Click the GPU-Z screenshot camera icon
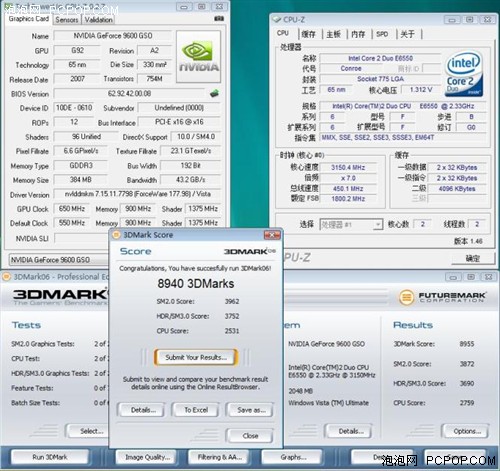 click(219, 19)
